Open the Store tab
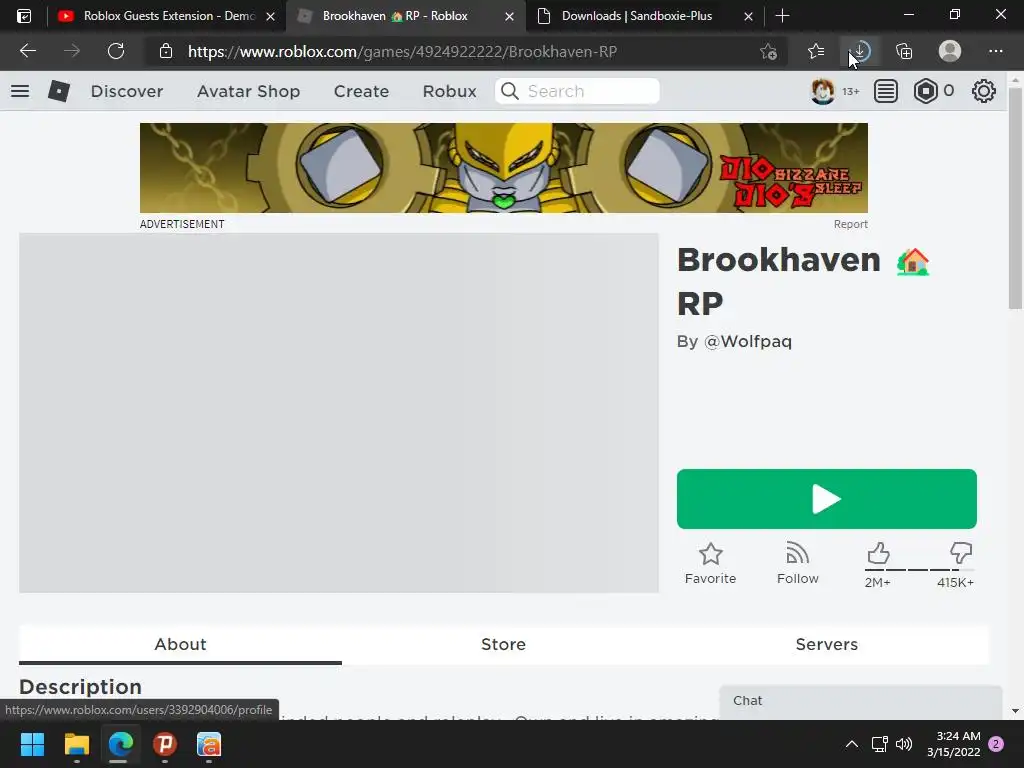The height and width of the screenshot is (768, 1024). tap(504, 644)
